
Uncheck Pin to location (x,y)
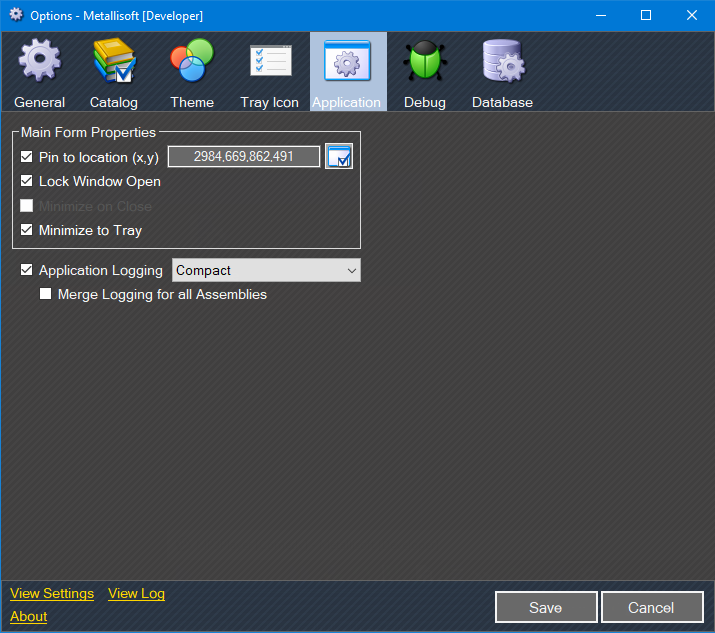(27, 157)
